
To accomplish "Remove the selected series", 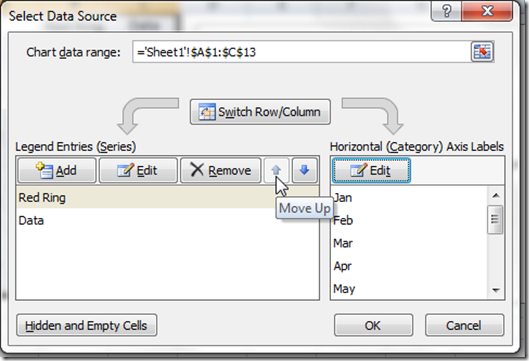I will [221, 170].
